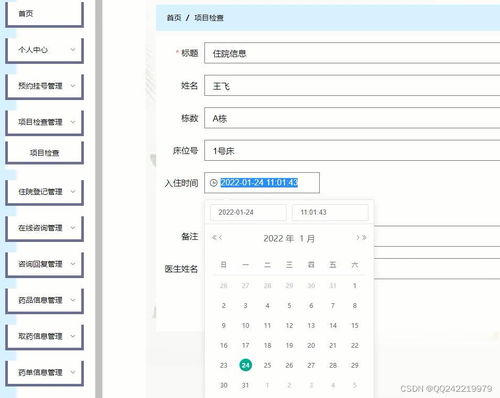Select January 27 in calendar
The height and width of the screenshot is (398, 500).
coord(311,365)
